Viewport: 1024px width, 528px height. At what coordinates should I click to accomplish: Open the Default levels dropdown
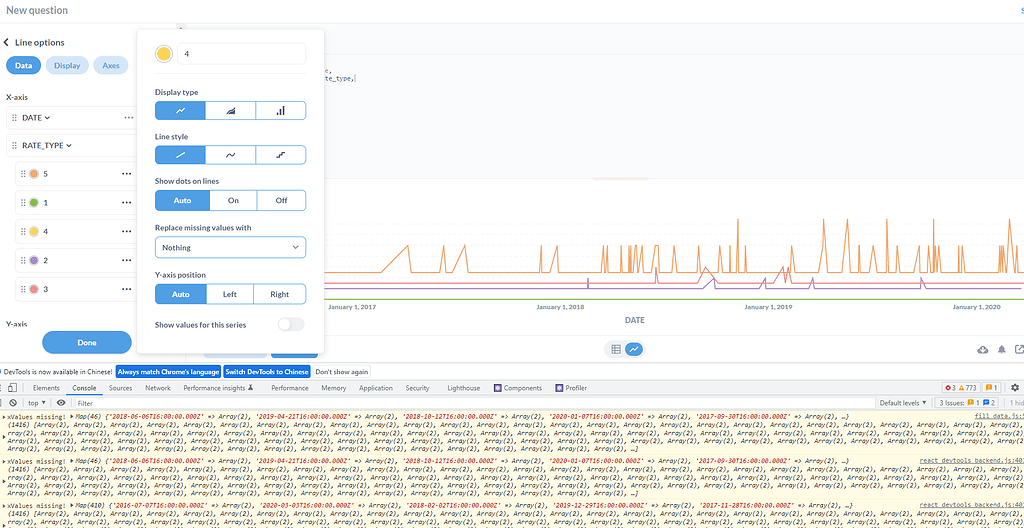[x=902, y=403]
